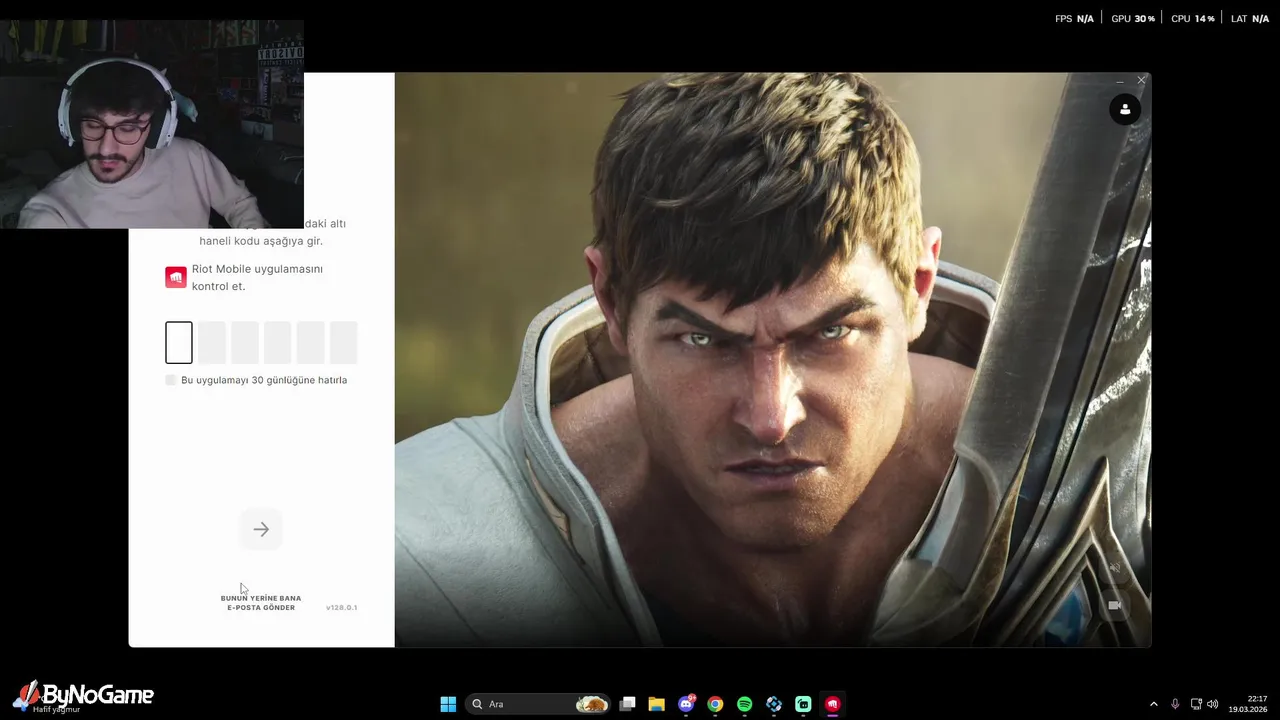Click the second digit box of the code
1280x720 pixels.
coord(212,342)
